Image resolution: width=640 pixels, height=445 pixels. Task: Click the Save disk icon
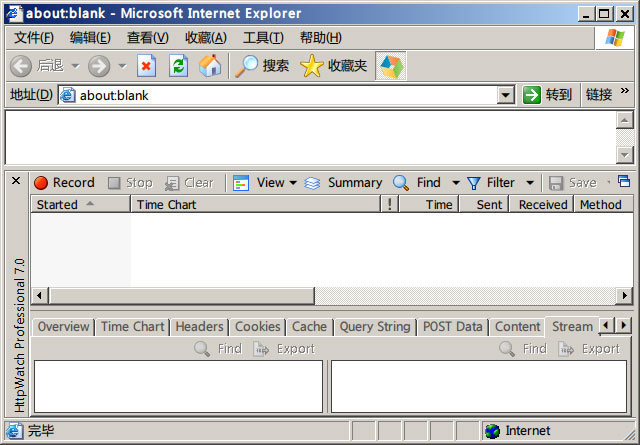pyautogui.click(x=556, y=183)
